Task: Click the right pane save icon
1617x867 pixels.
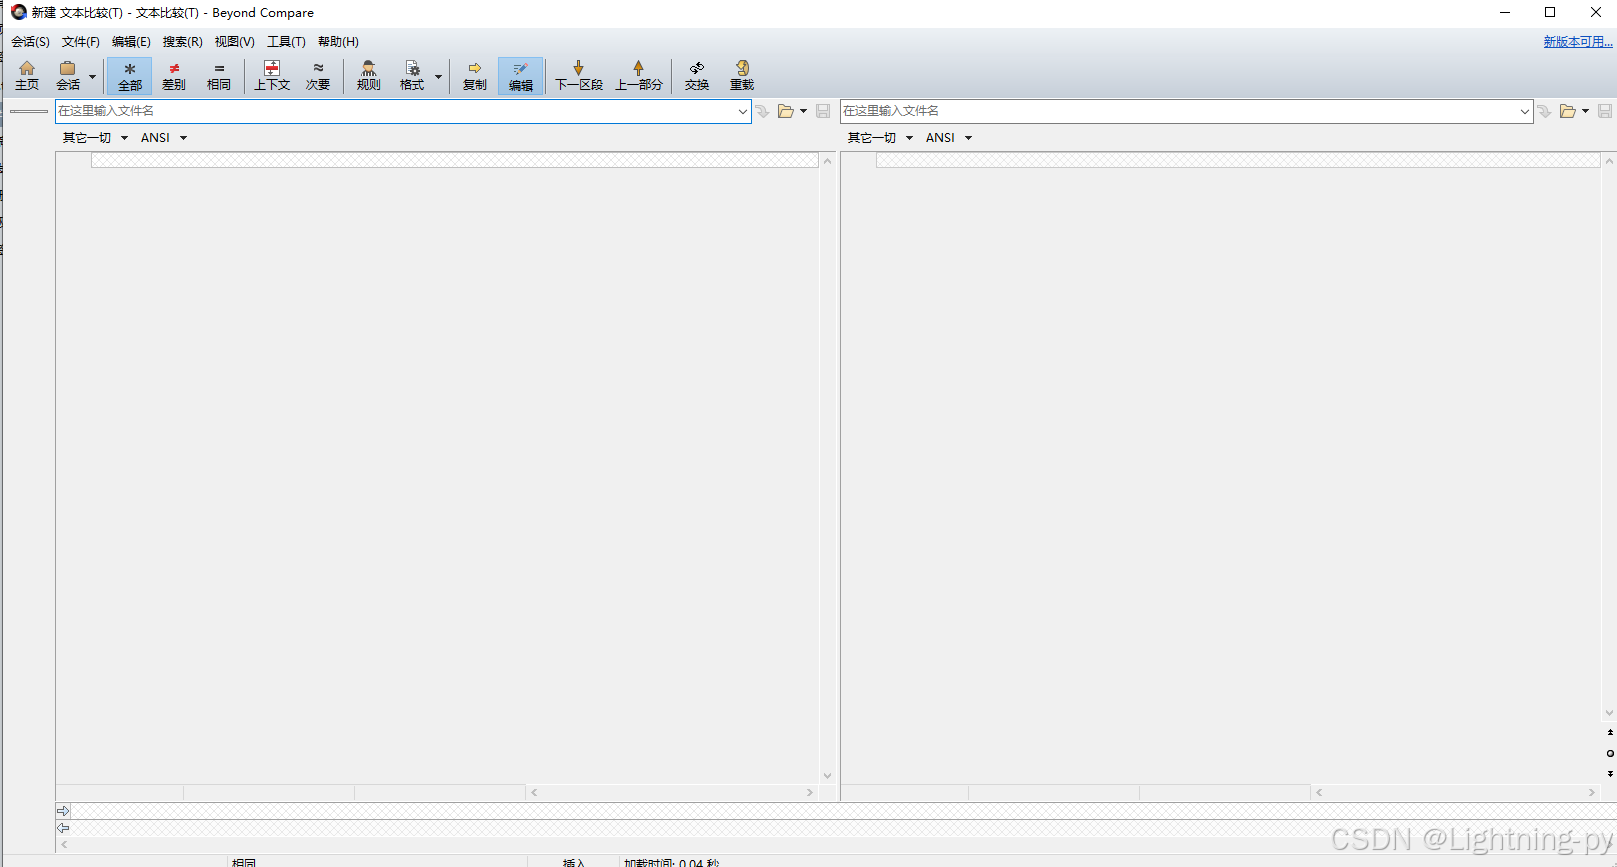Action: pyautogui.click(x=1605, y=111)
